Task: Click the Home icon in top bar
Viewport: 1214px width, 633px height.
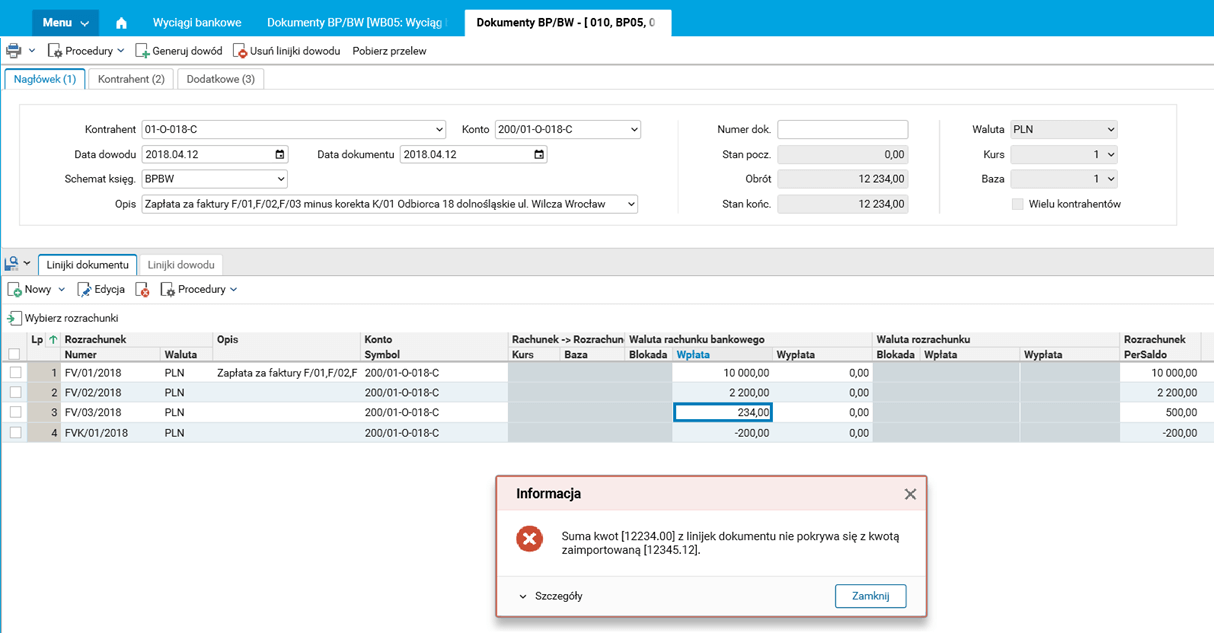Action: coord(121,23)
